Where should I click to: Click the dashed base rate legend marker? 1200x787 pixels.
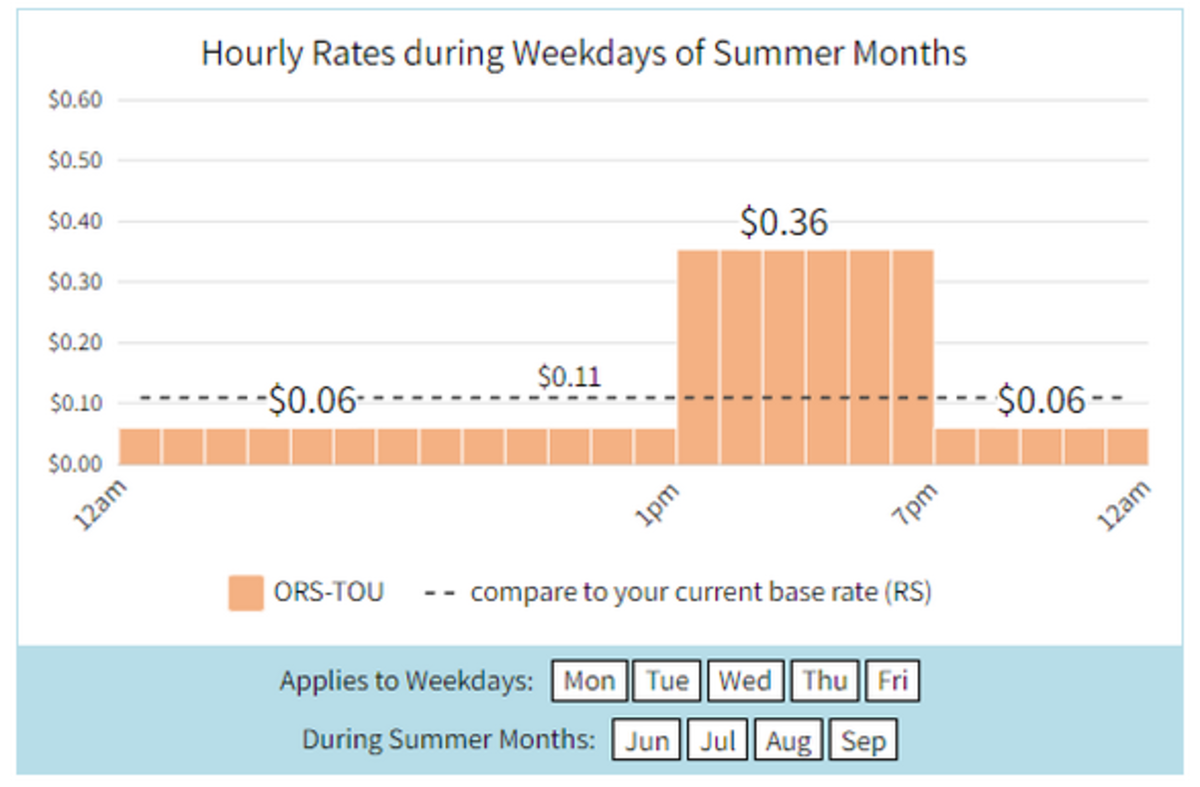pos(439,594)
